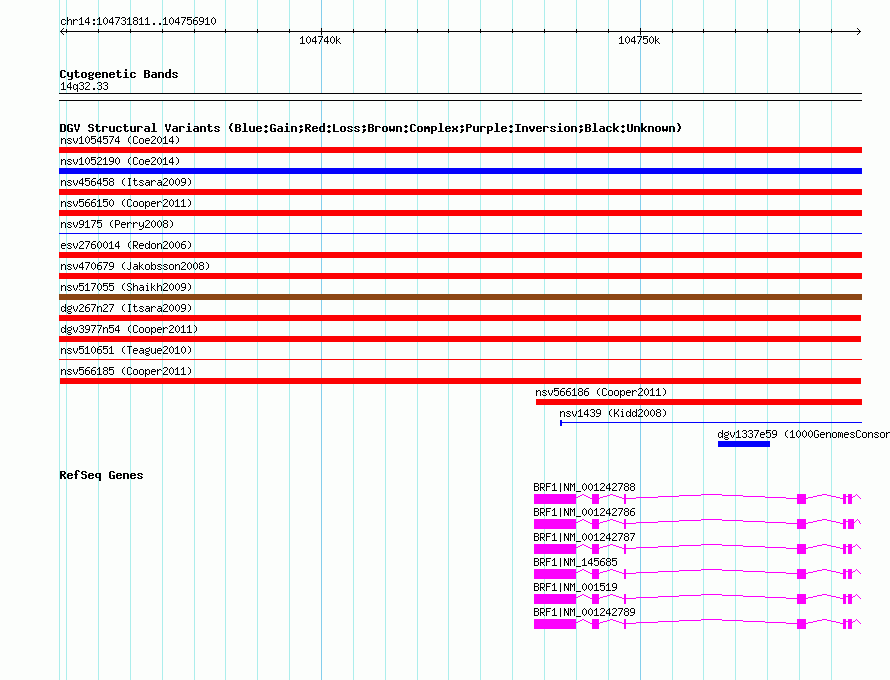Click the nsv1052190 blue gain variant bar

(x=460, y=171)
